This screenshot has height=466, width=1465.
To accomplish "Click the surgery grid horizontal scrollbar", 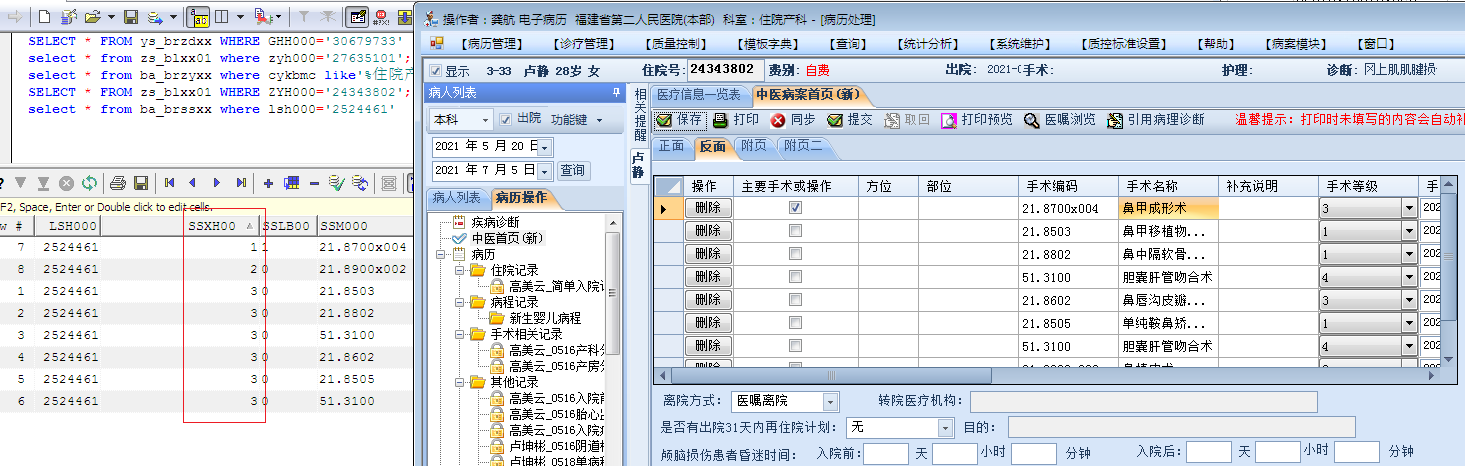I will (1048, 376).
